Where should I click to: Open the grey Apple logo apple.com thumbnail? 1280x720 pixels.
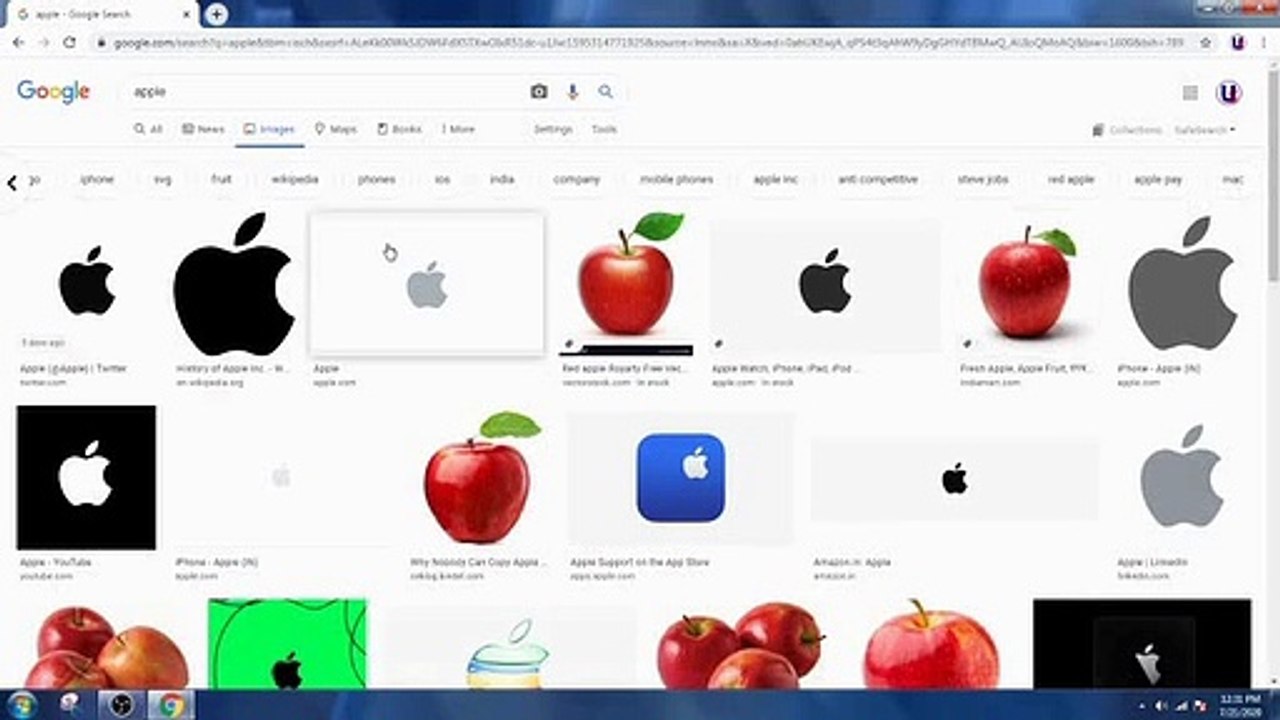[x=427, y=284]
